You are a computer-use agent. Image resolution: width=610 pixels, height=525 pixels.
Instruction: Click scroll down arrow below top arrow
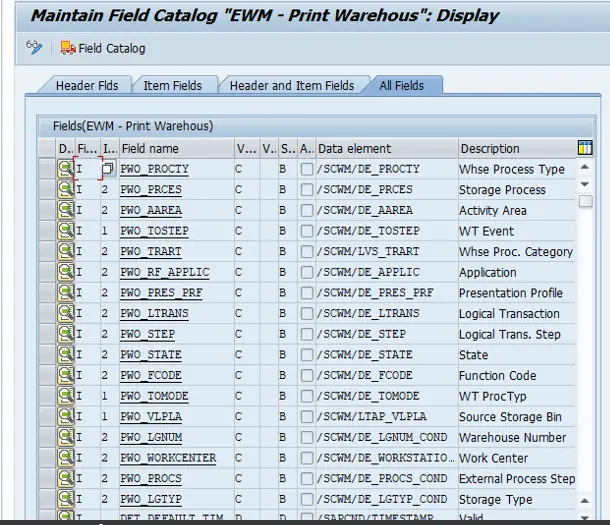coord(585,184)
